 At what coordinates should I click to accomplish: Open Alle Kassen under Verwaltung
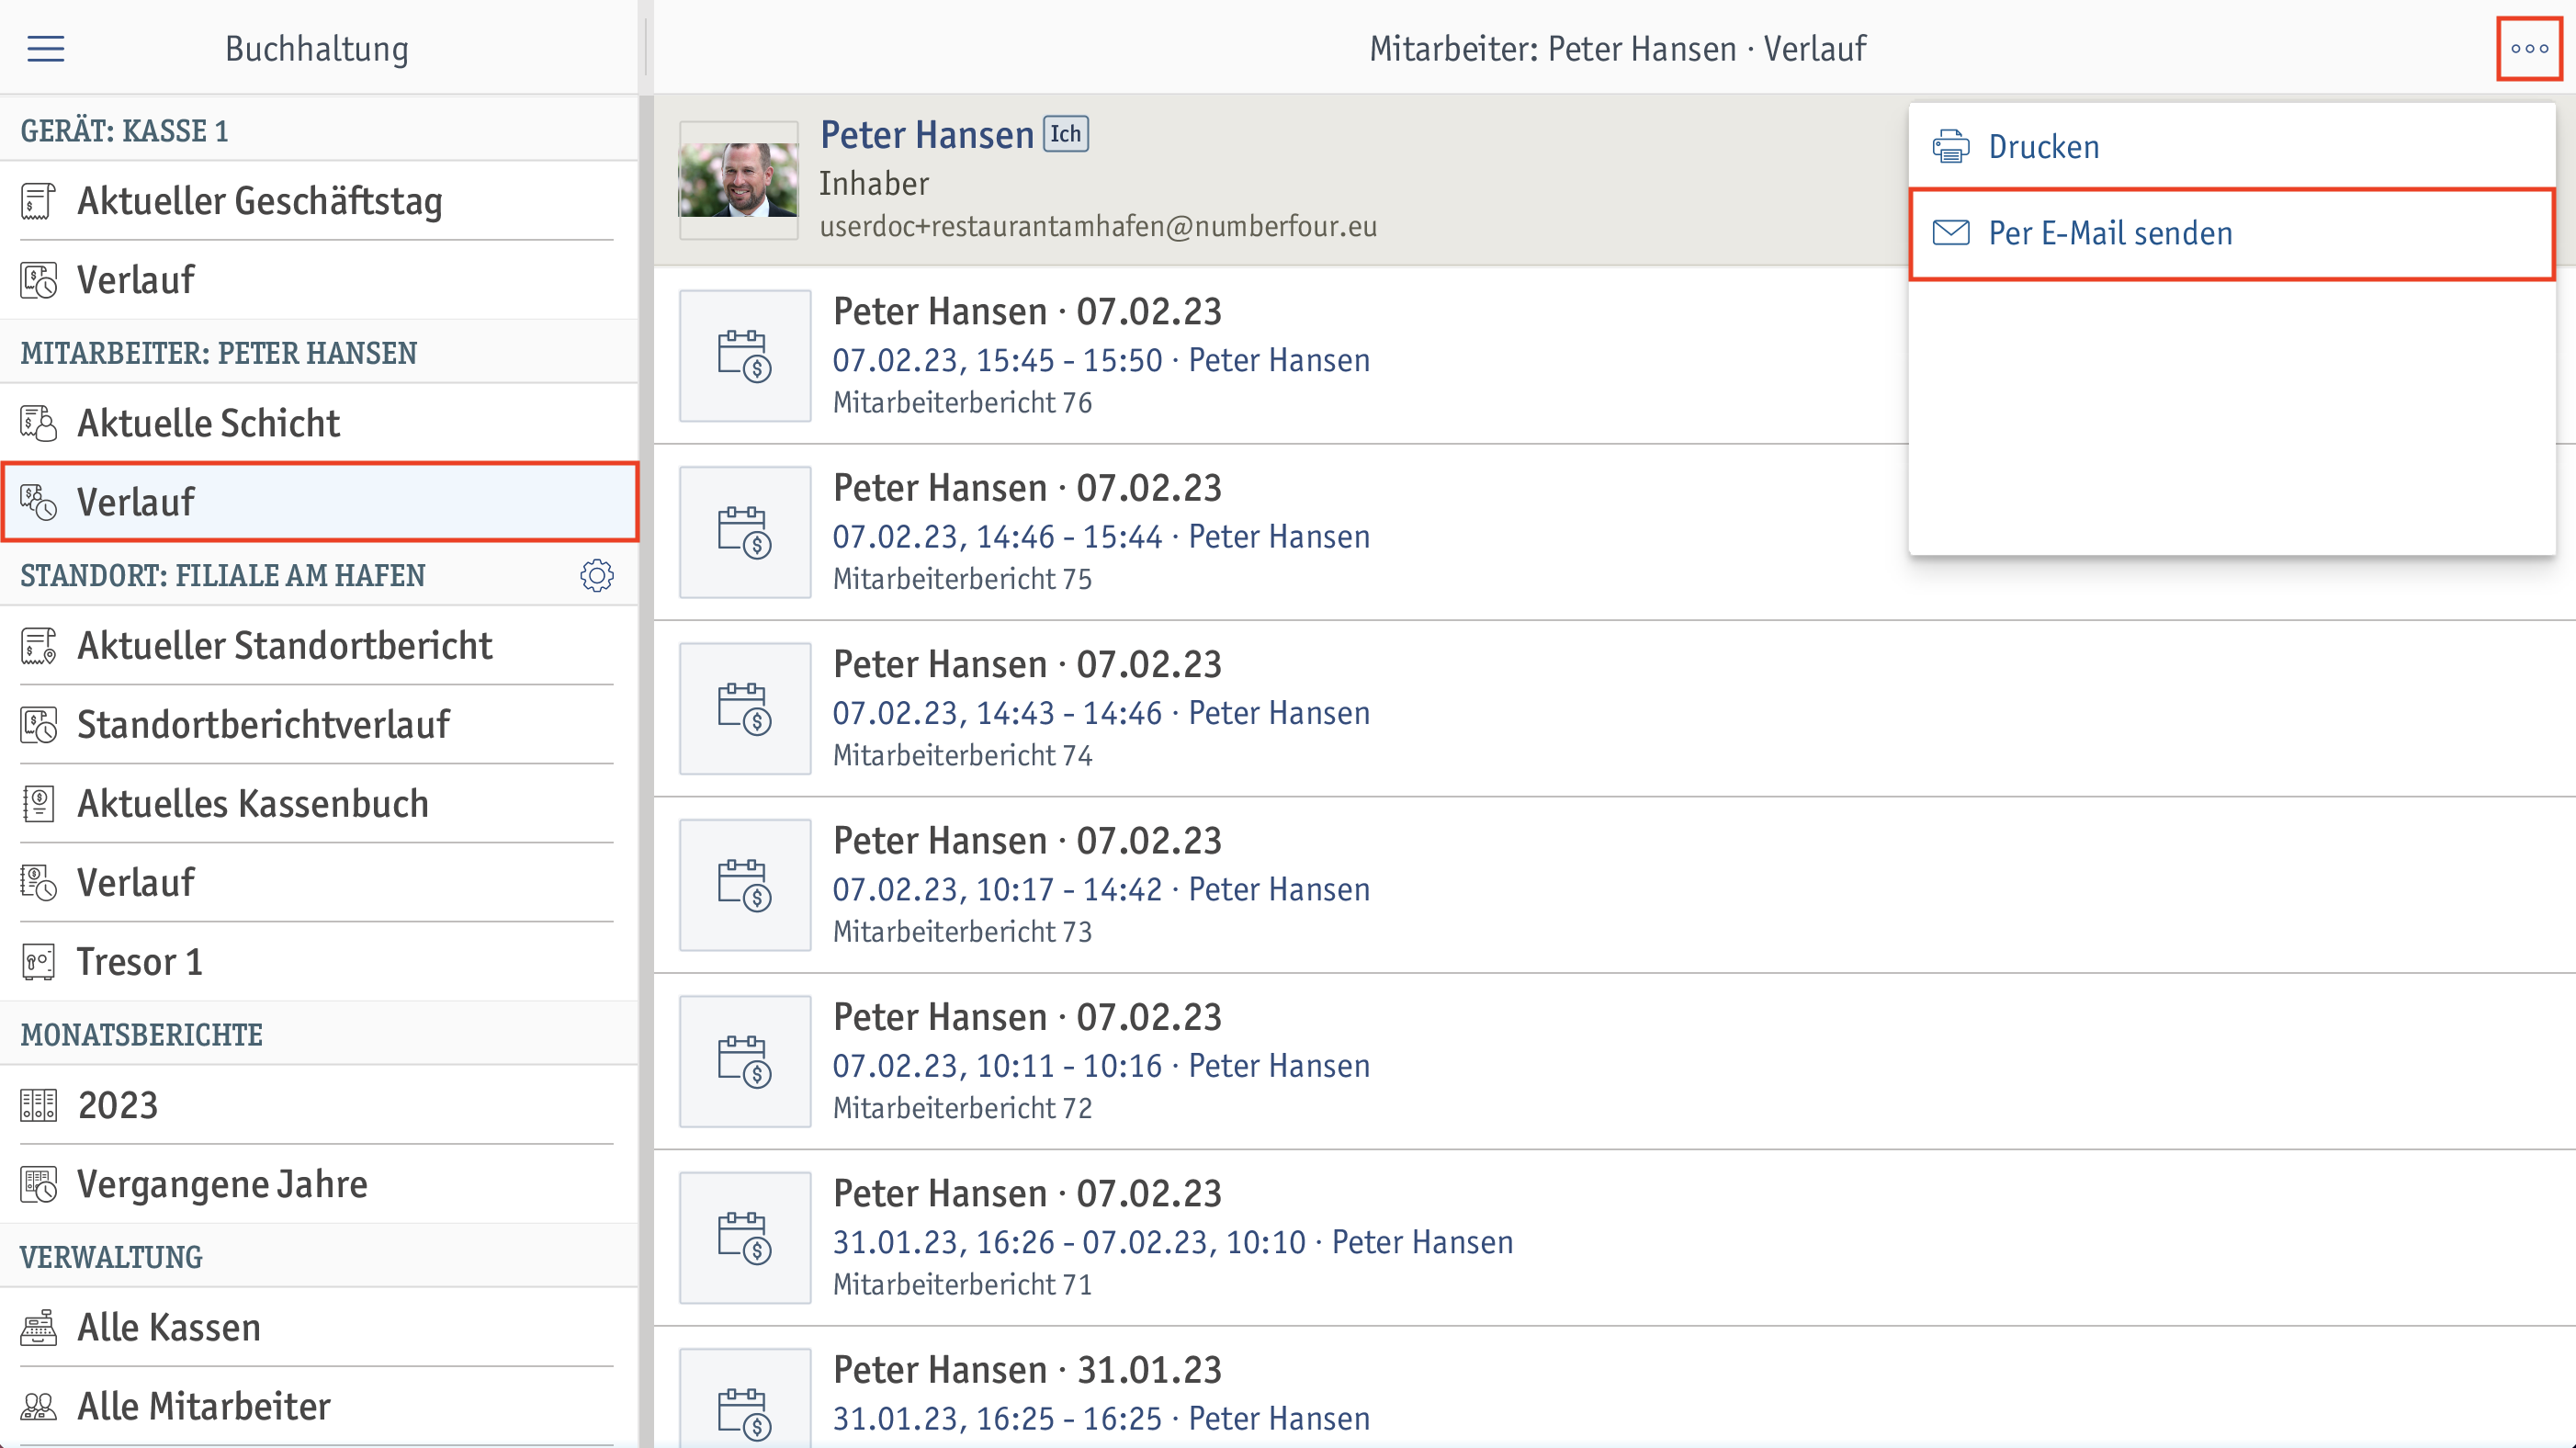(x=318, y=1328)
